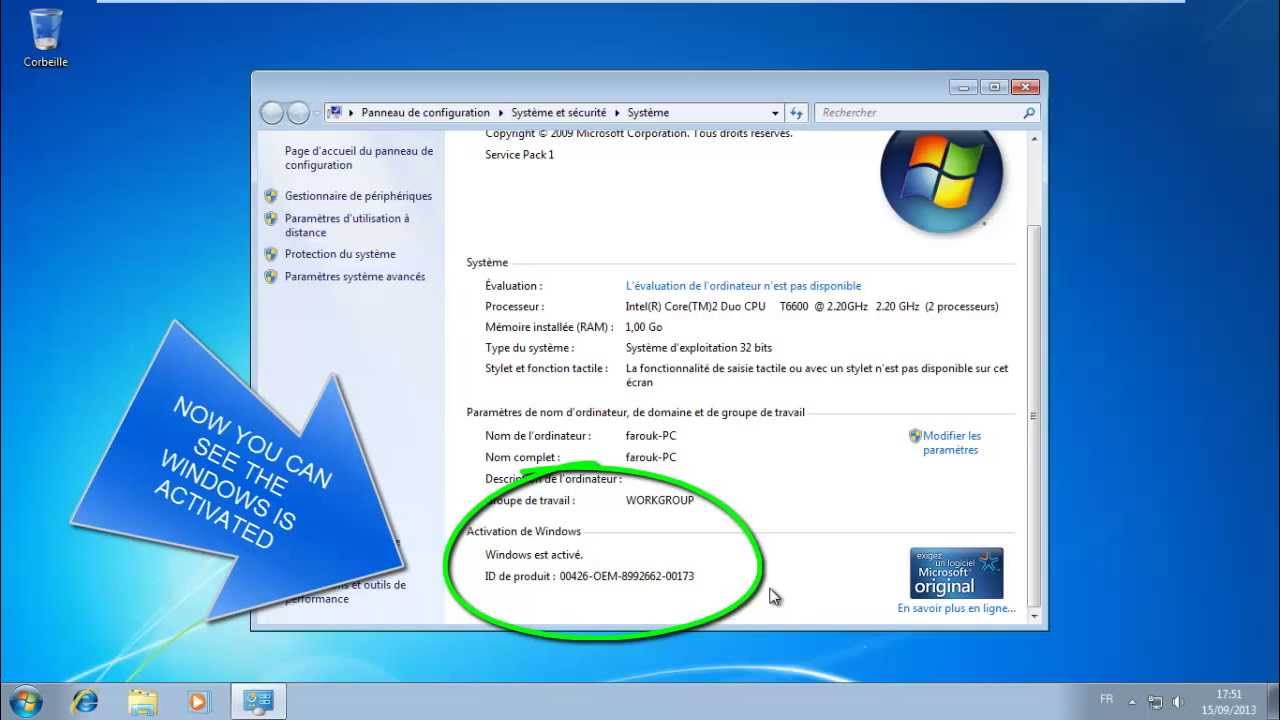The image size is (1280, 720).
Task: Show hidden tray icons arrow
Action: 1132,701
